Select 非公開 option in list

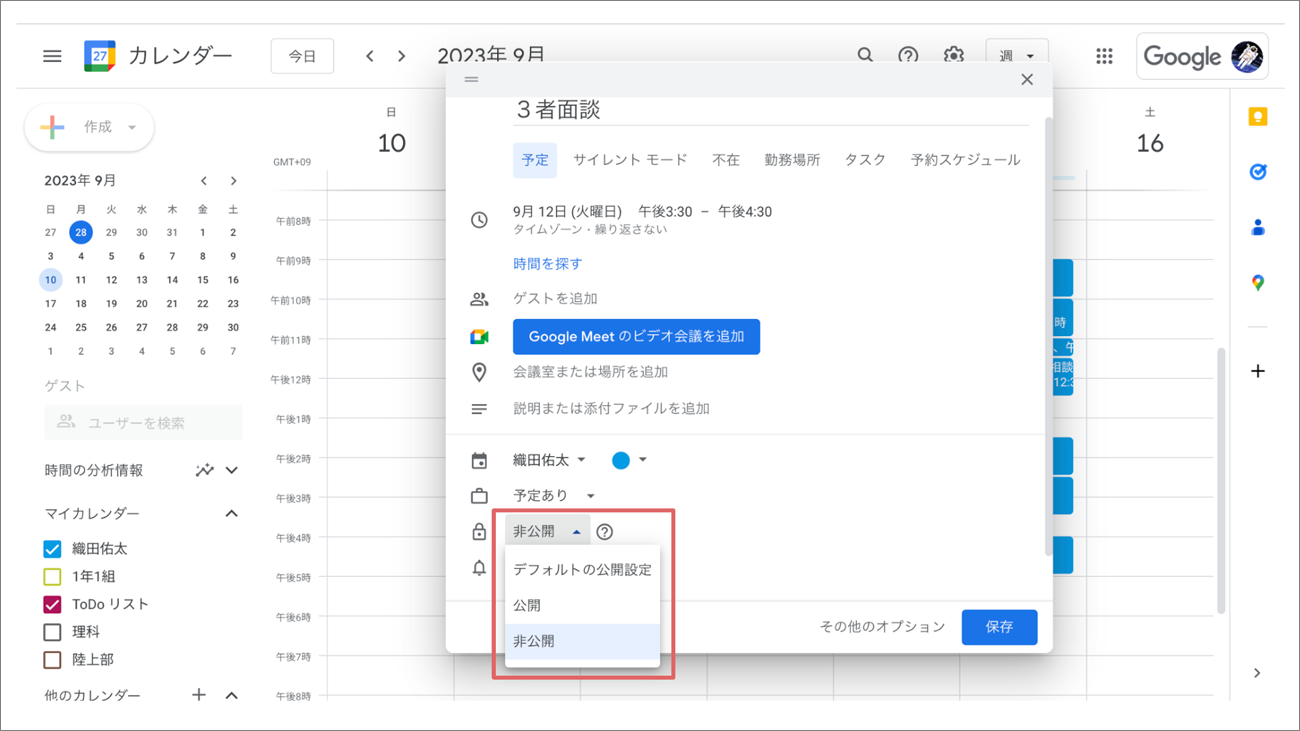[x=582, y=641]
